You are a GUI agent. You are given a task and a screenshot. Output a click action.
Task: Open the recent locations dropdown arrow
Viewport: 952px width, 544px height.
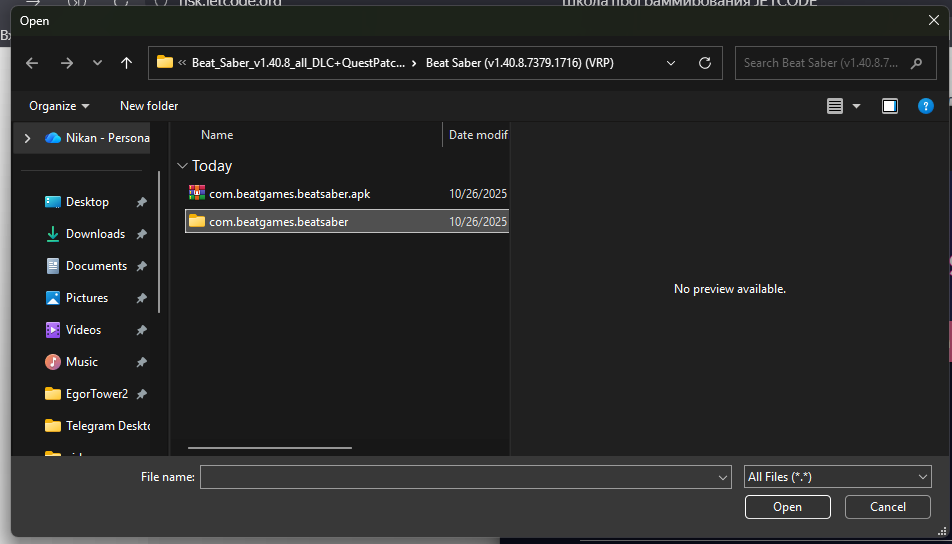click(97, 63)
